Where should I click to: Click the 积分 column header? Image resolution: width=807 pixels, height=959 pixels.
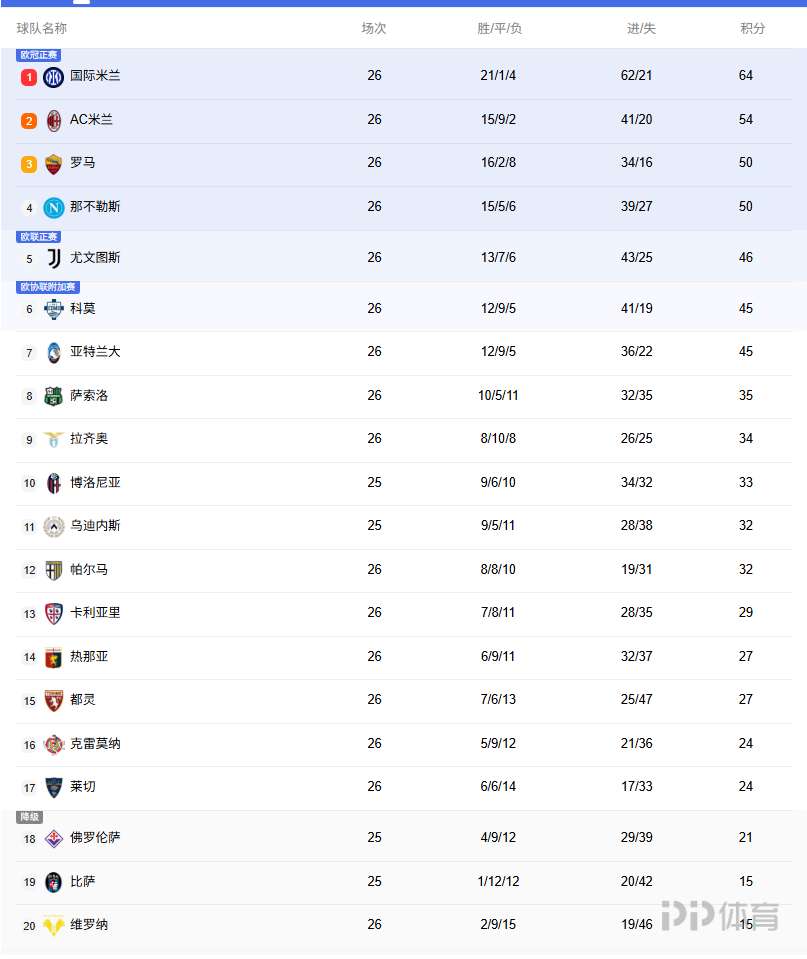click(752, 28)
